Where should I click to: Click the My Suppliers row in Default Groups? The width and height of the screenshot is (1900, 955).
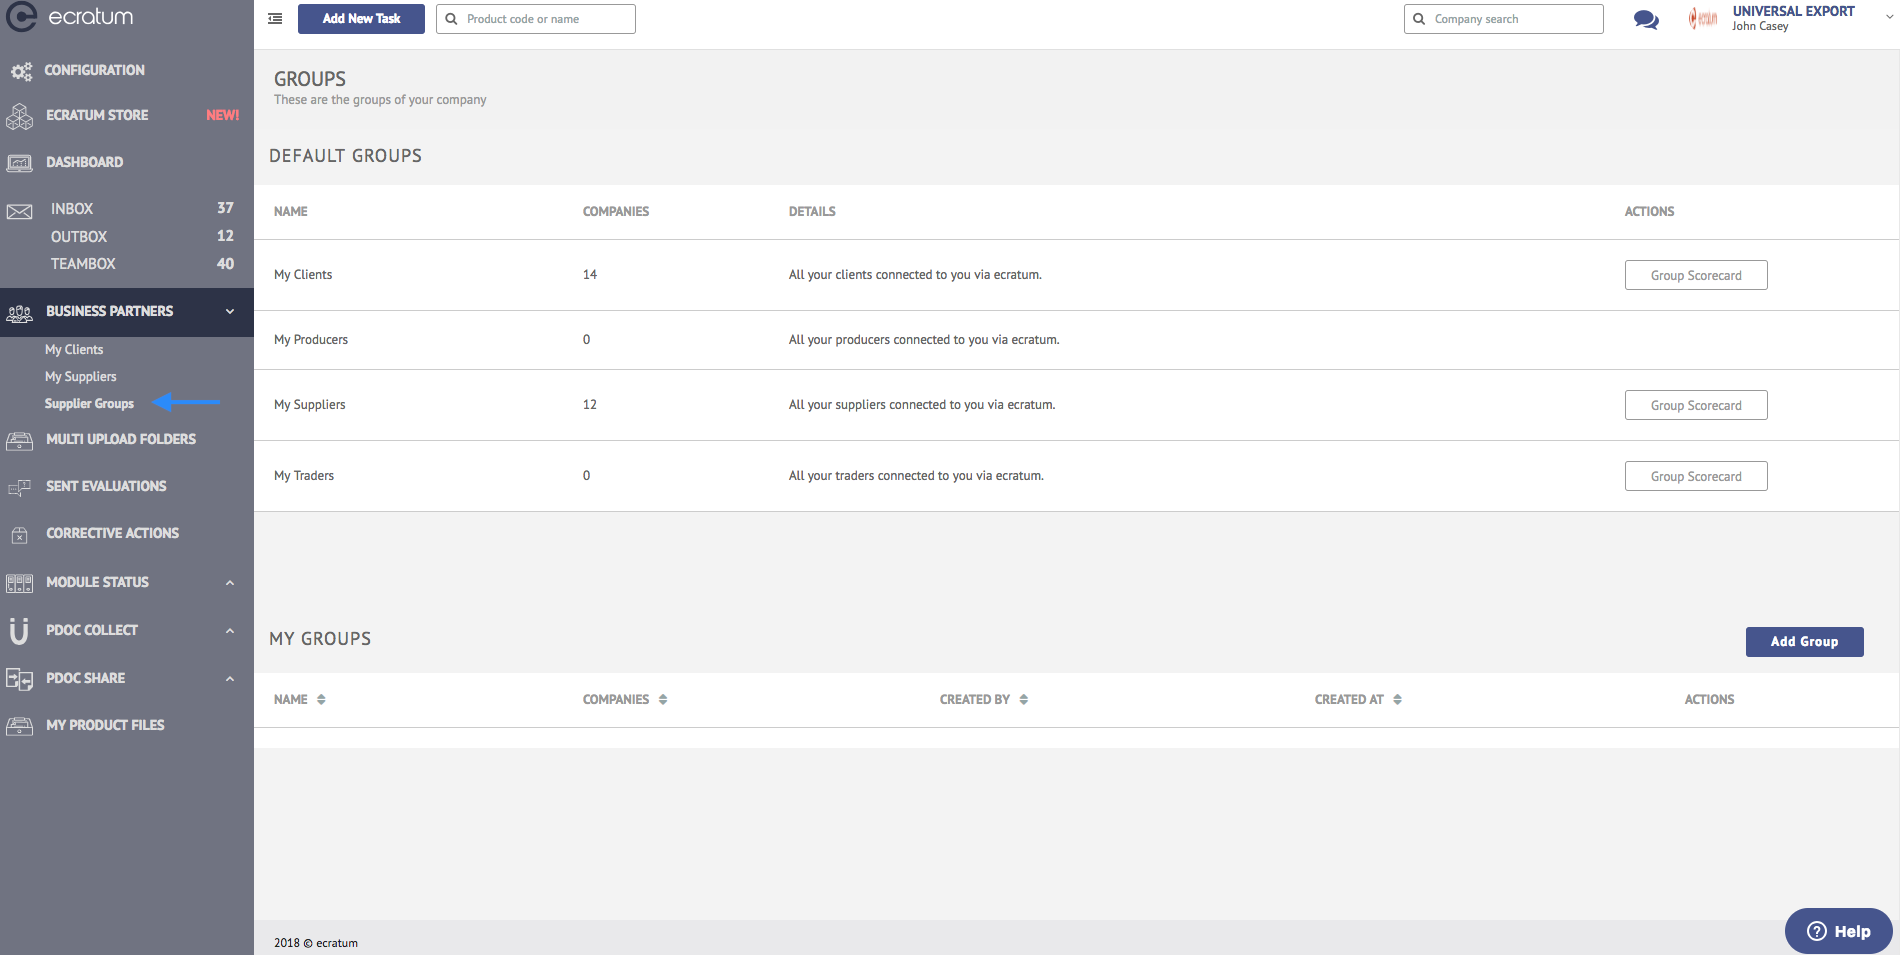pos(1077,405)
